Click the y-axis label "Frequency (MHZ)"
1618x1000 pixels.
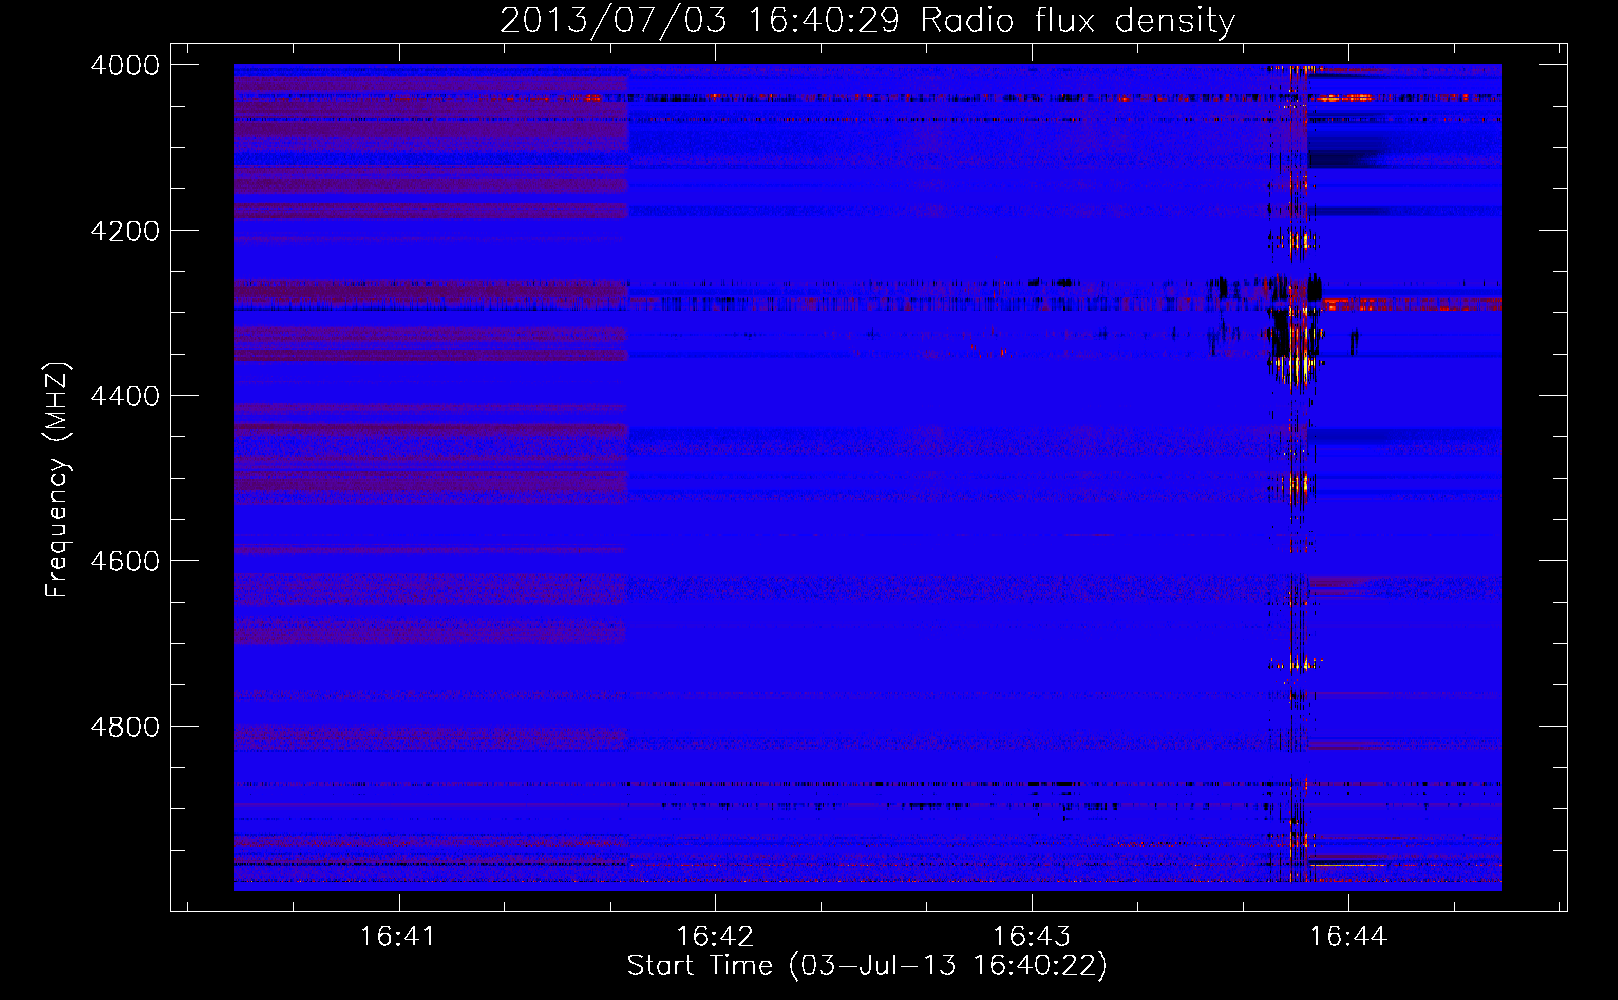pos(57,480)
